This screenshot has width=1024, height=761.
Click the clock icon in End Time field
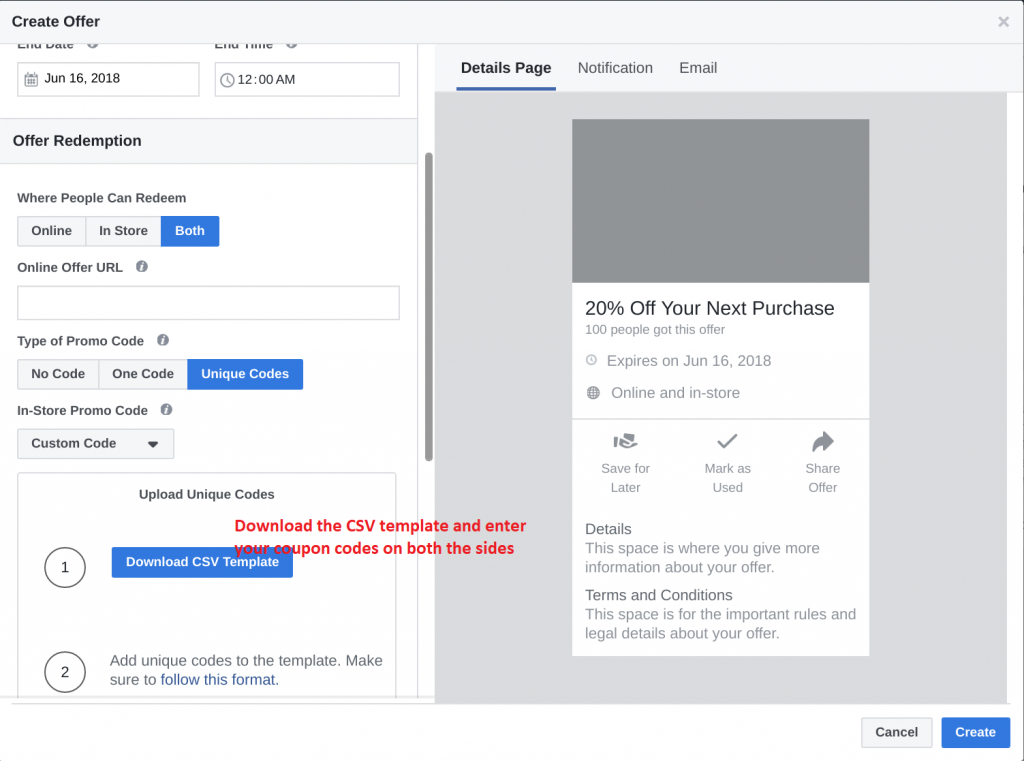click(x=229, y=79)
